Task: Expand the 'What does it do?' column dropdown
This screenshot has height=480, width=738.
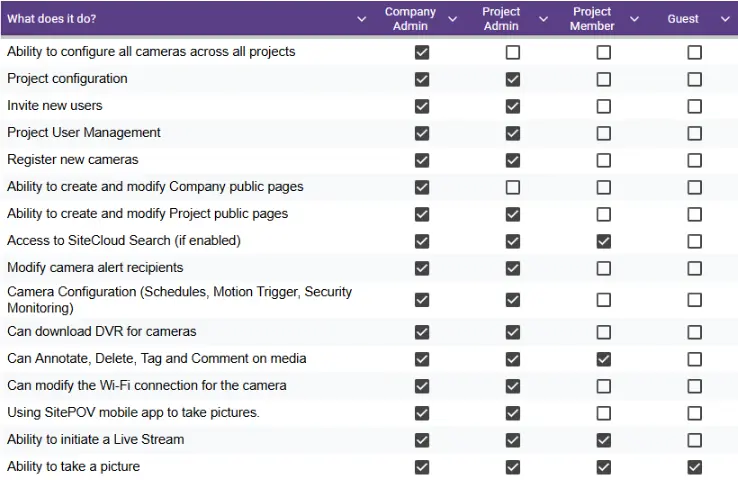Action: click(x=361, y=19)
